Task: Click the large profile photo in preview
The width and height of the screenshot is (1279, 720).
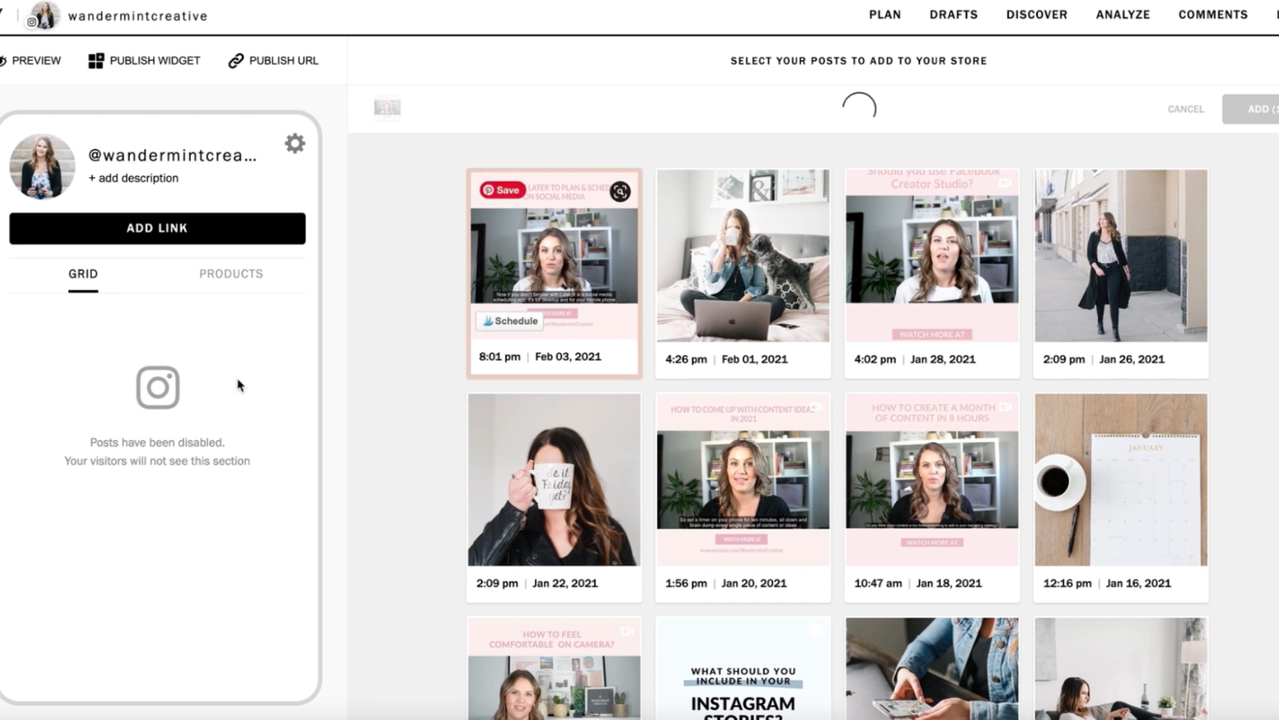Action: pyautogui.click(x=42, y=166)
